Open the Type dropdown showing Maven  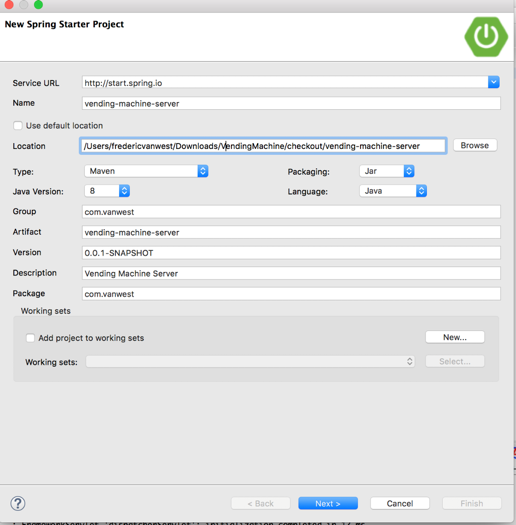click(x=146, y=171)
